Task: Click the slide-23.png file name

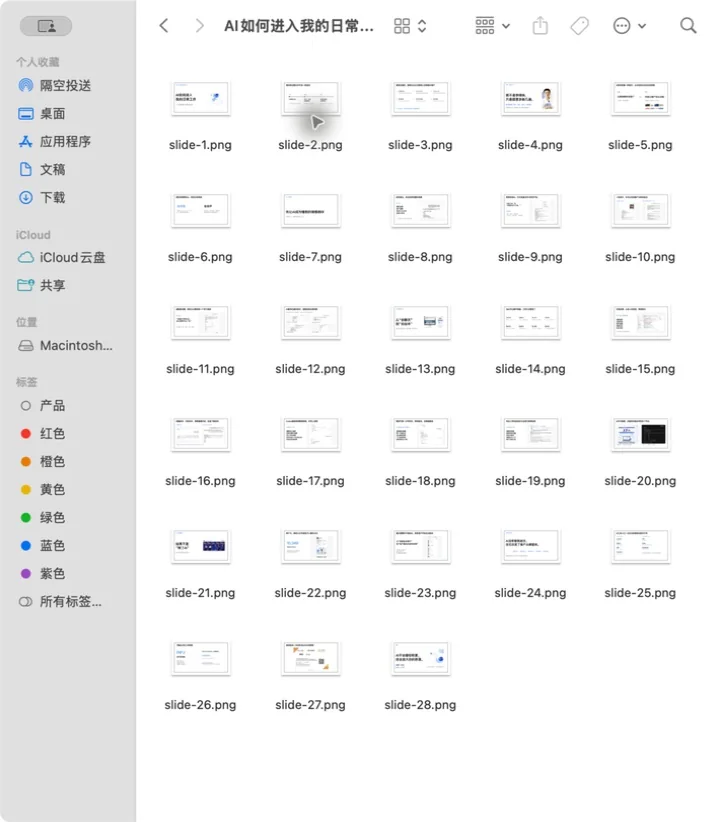Action: point(420,593)
